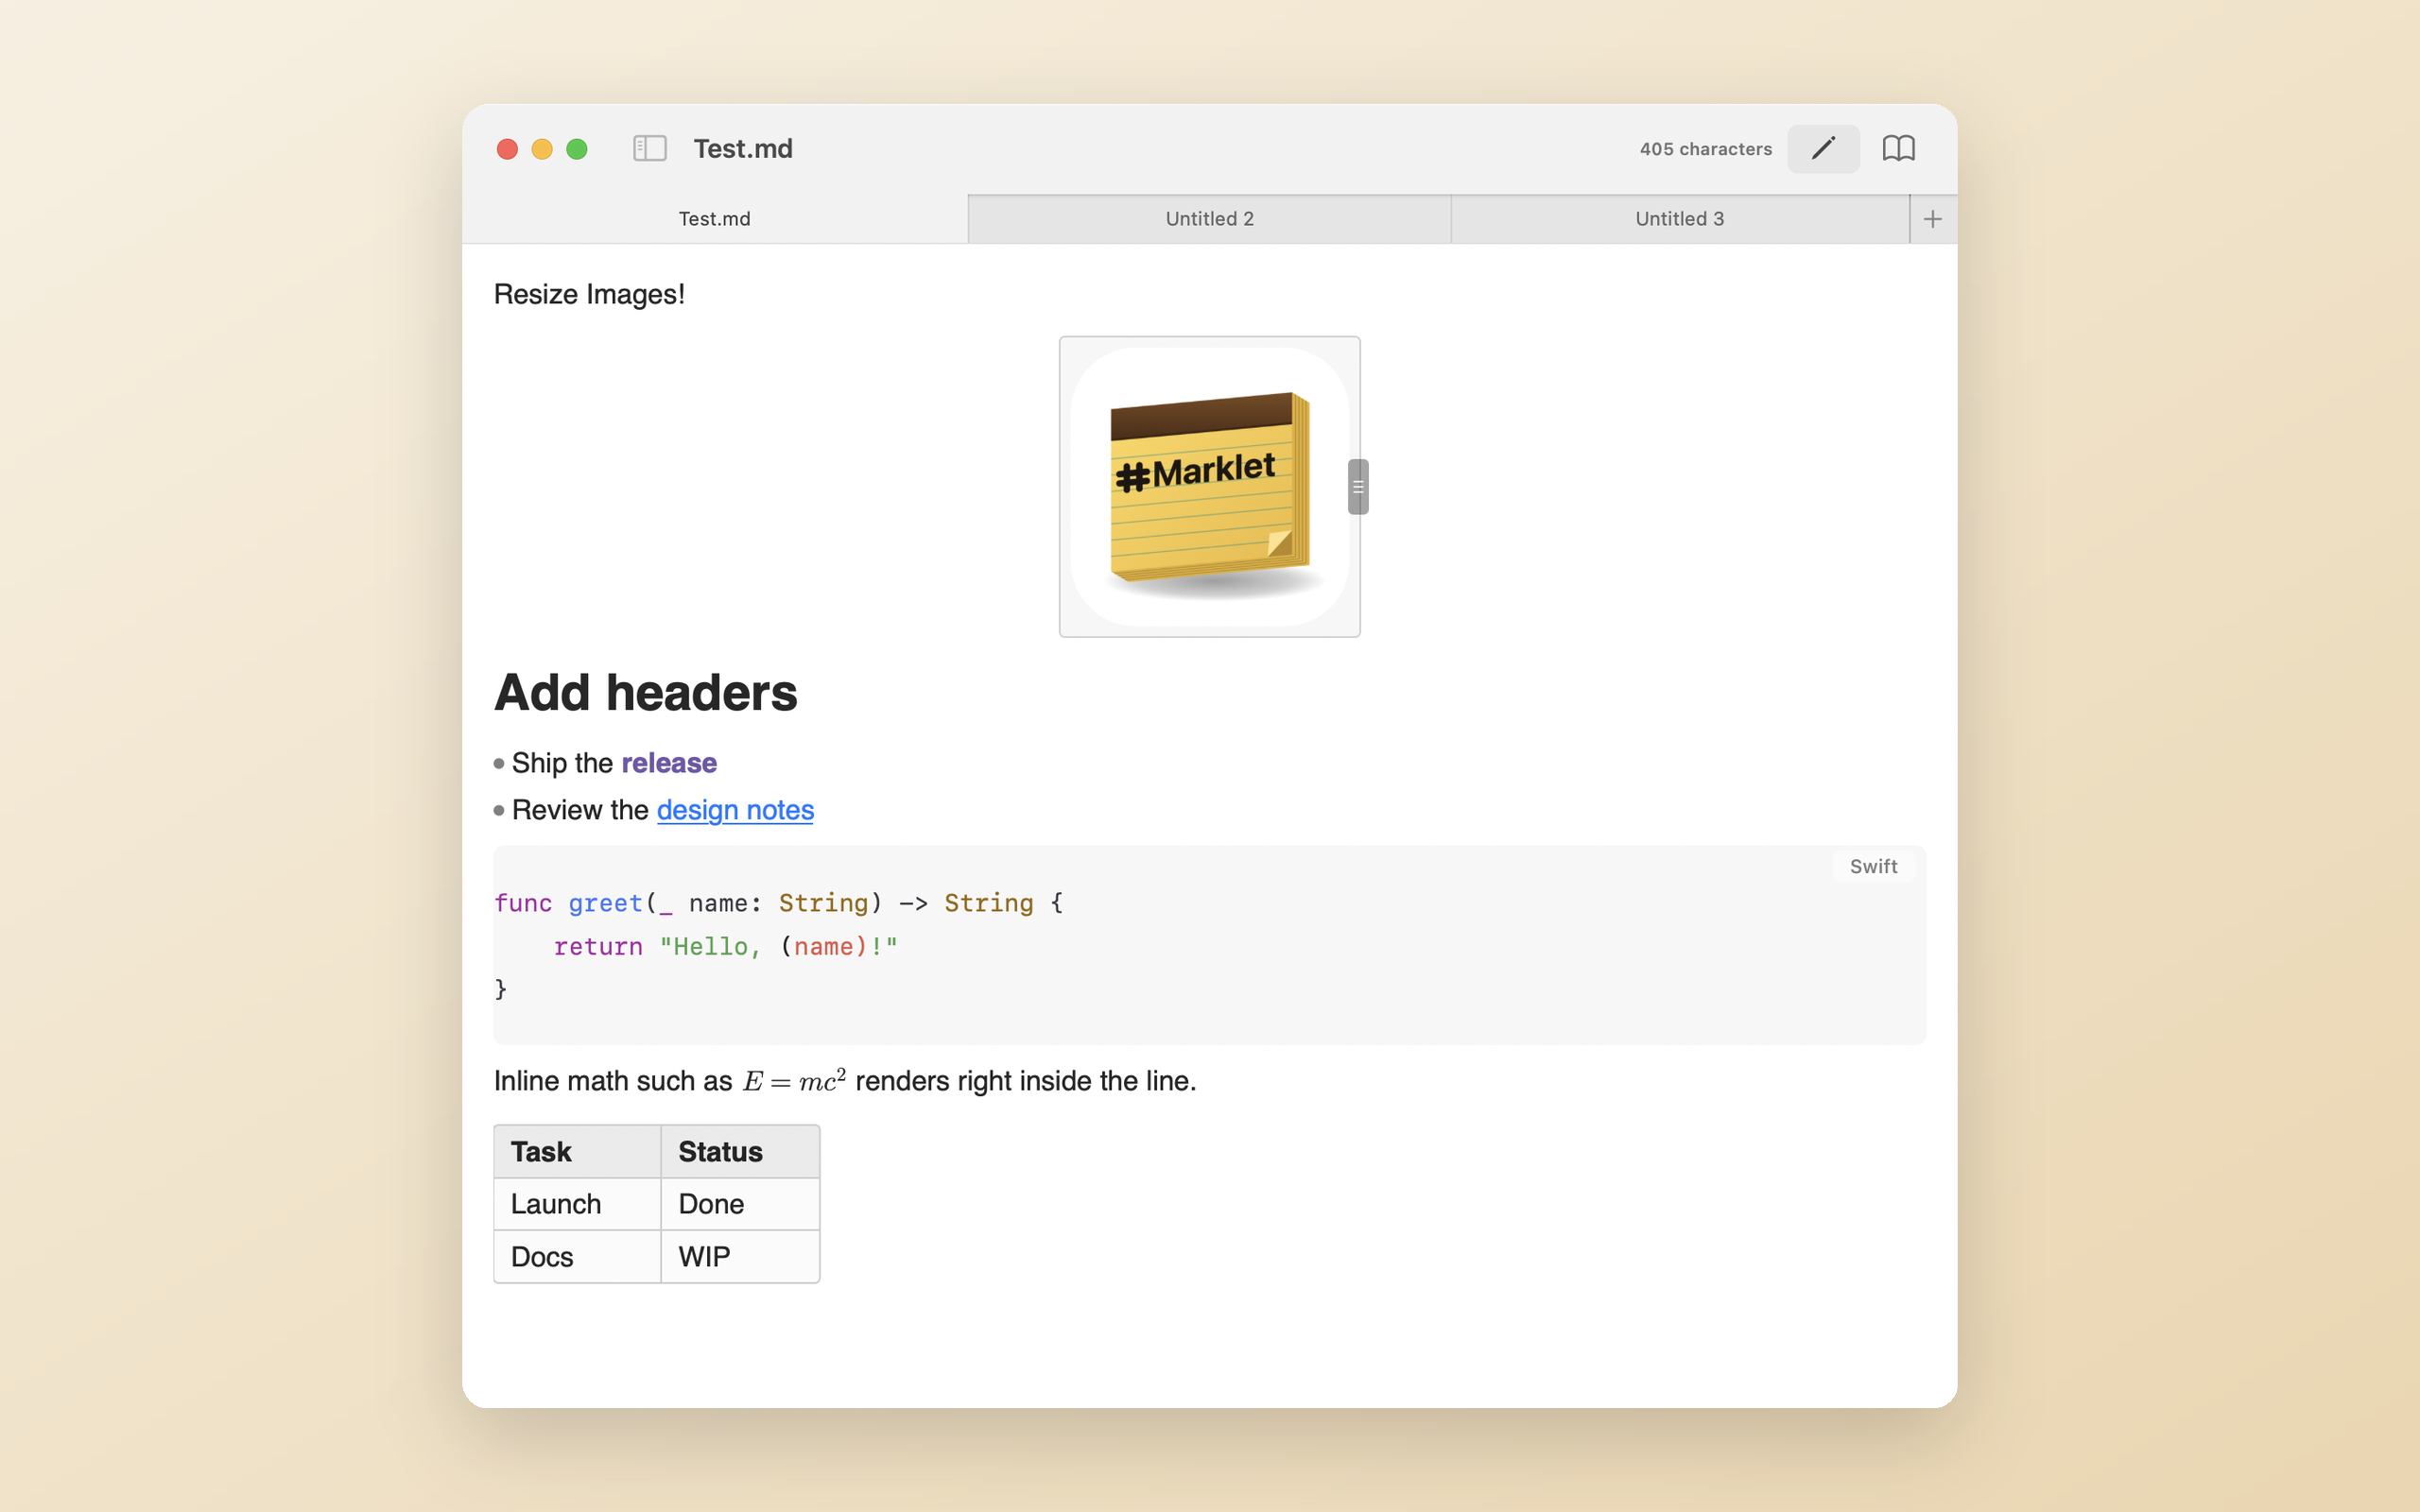
Task: Click the Docs table cell
Action: click(x=577, y=1257)
